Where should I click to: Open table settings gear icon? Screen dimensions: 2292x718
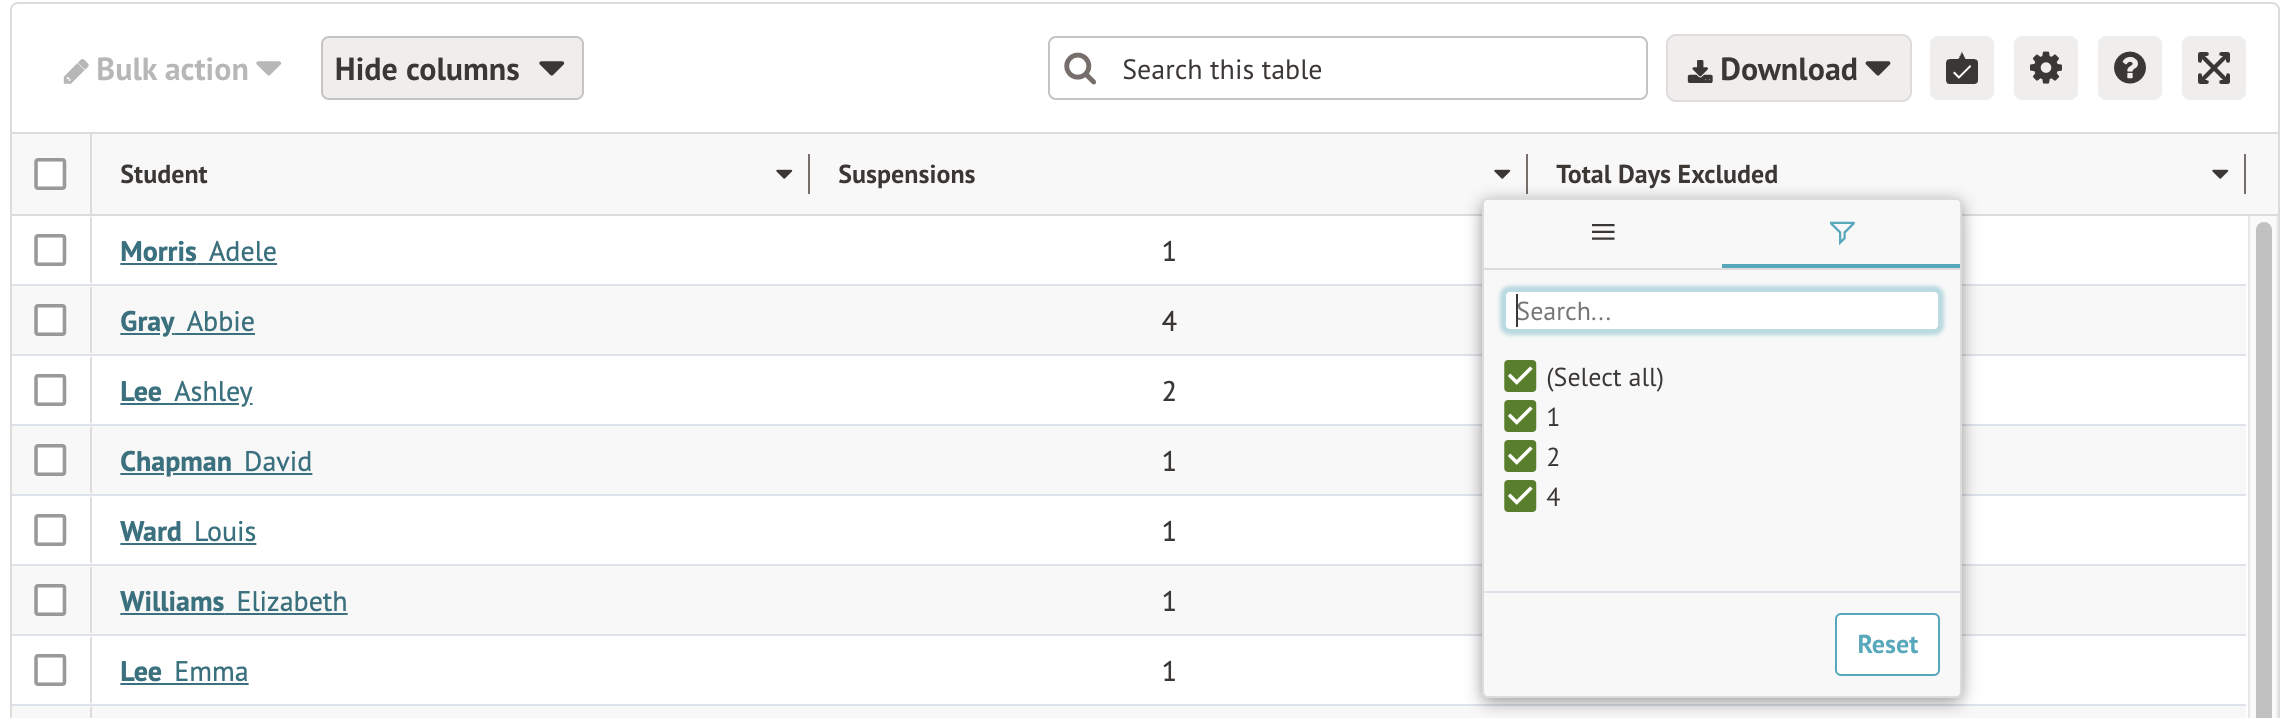pyautogui.click(x=2045, y=69)
